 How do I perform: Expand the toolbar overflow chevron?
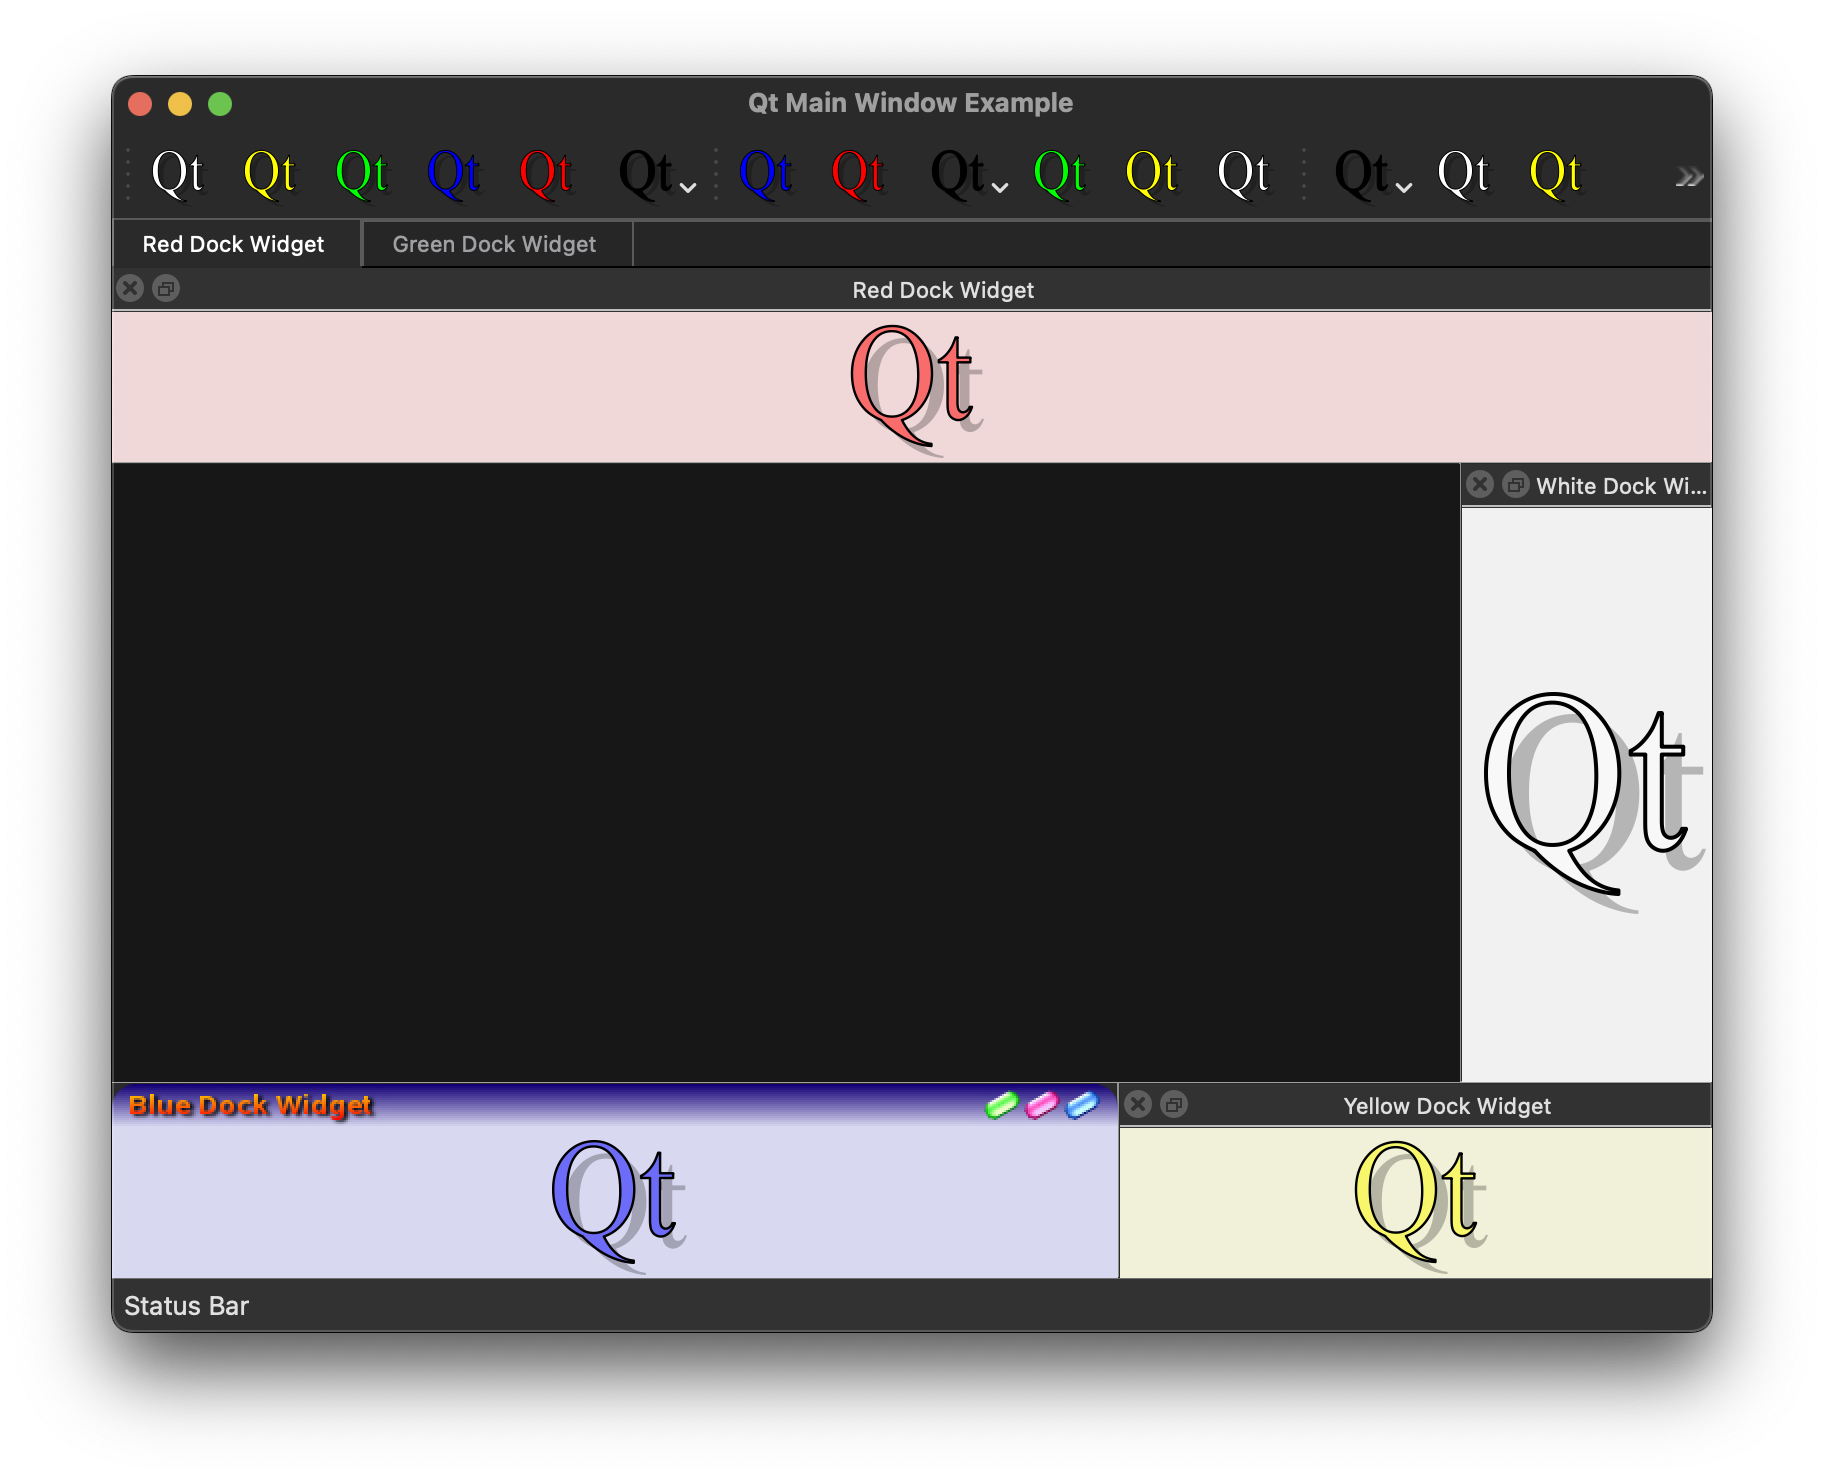coord(1689,177)
